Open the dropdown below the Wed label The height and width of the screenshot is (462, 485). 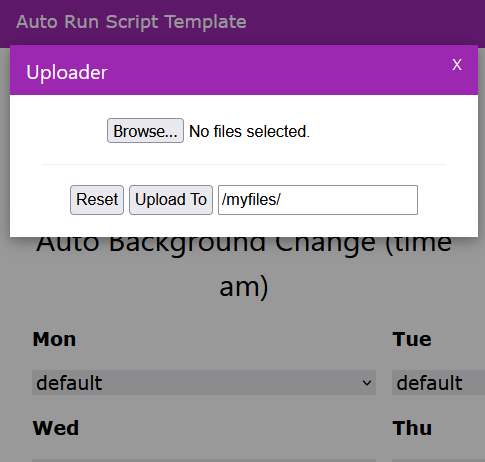point(204,460)
